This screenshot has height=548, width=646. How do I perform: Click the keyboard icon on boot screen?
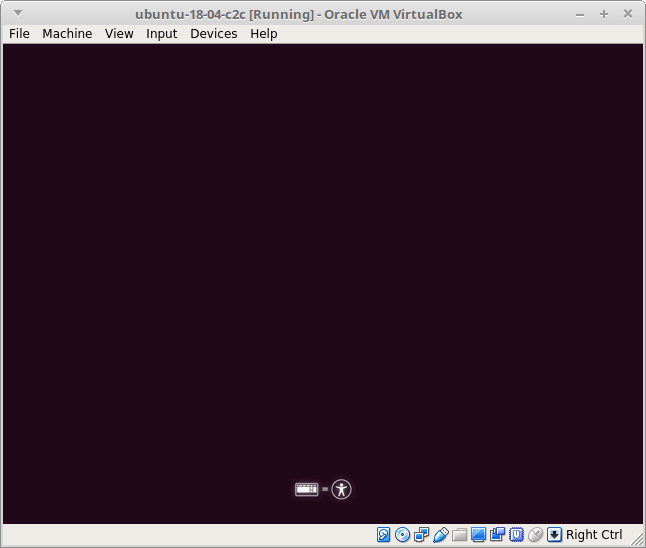pos(306,489)
